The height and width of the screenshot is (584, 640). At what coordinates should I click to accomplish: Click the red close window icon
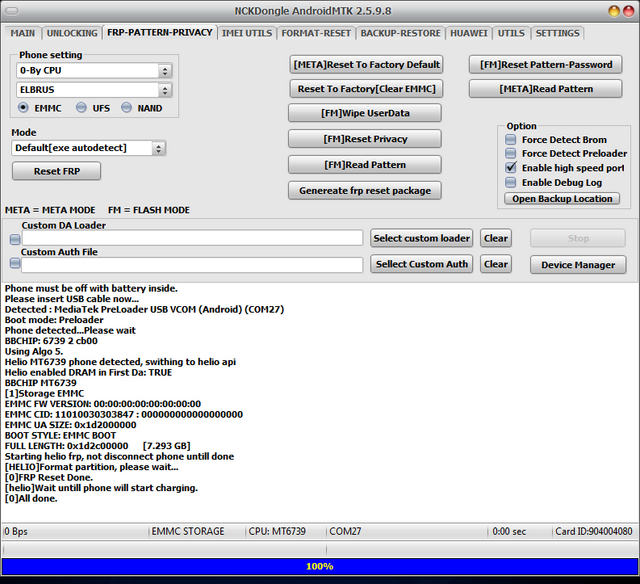(628, 11)
